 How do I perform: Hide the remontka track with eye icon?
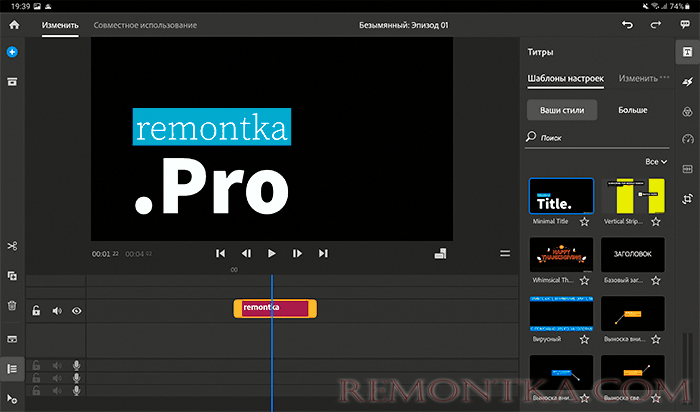coord(77,311)
